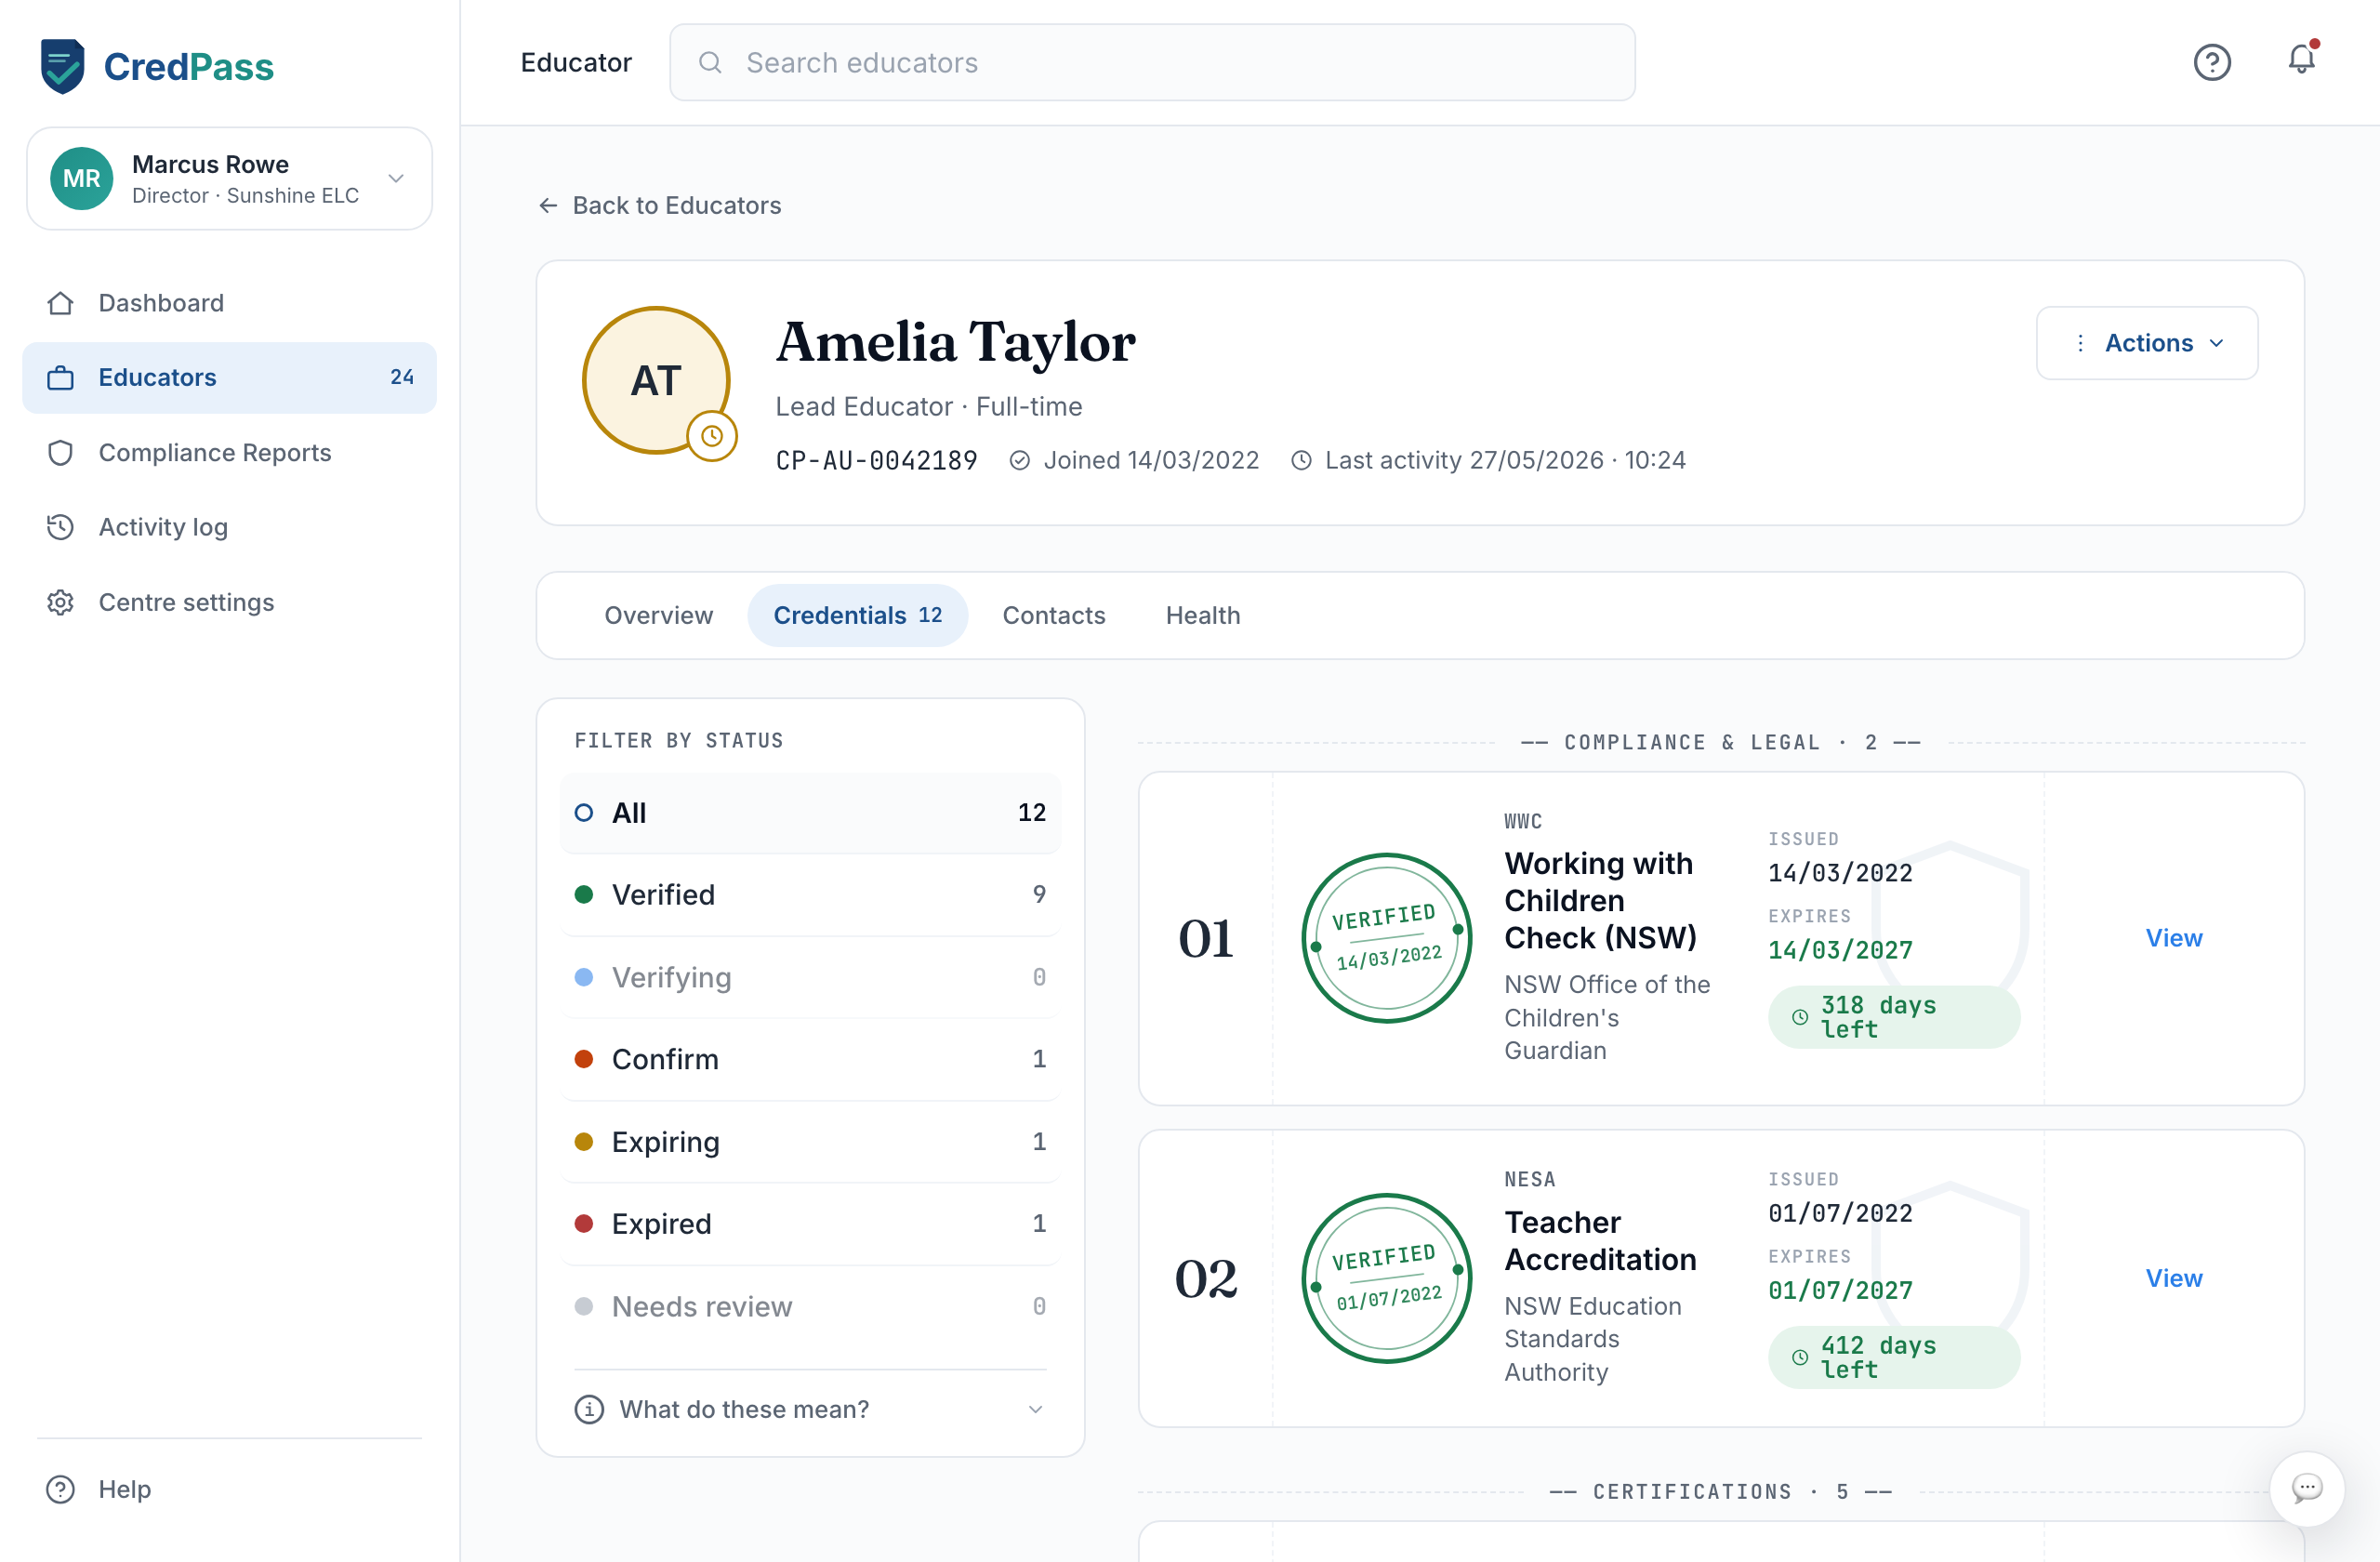
Task: Filter credentials by Expiring status
Action: pyautogui.click(x=811, y=1141)
